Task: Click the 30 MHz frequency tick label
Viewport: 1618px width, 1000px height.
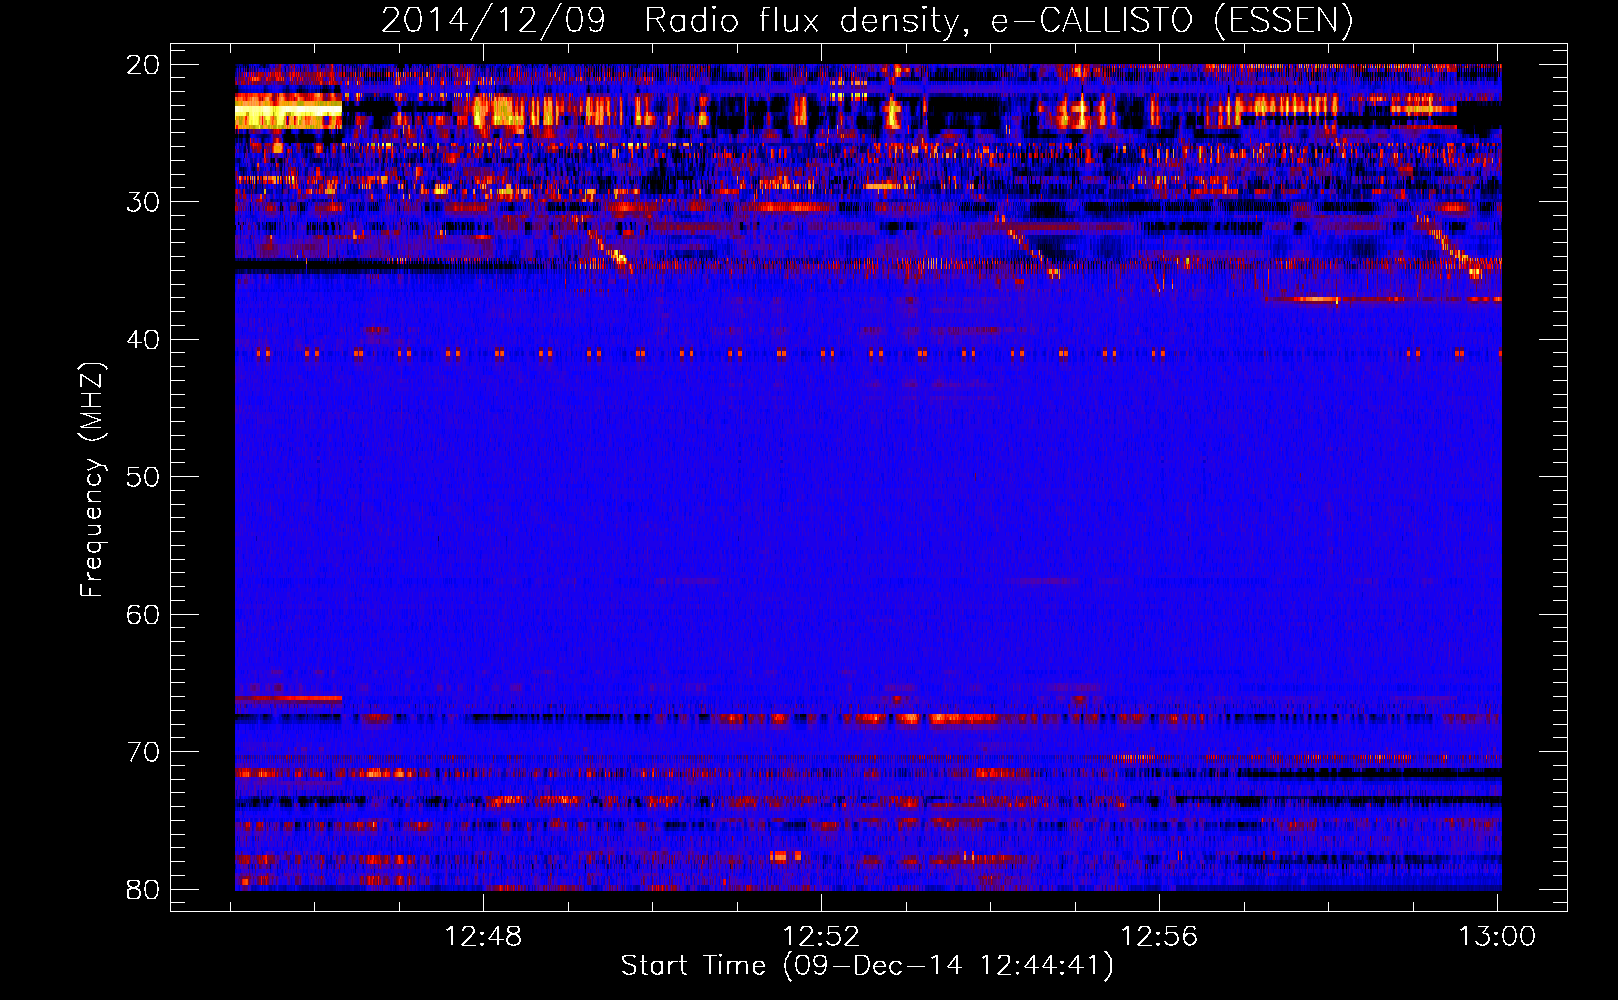Action: [143, 202]
